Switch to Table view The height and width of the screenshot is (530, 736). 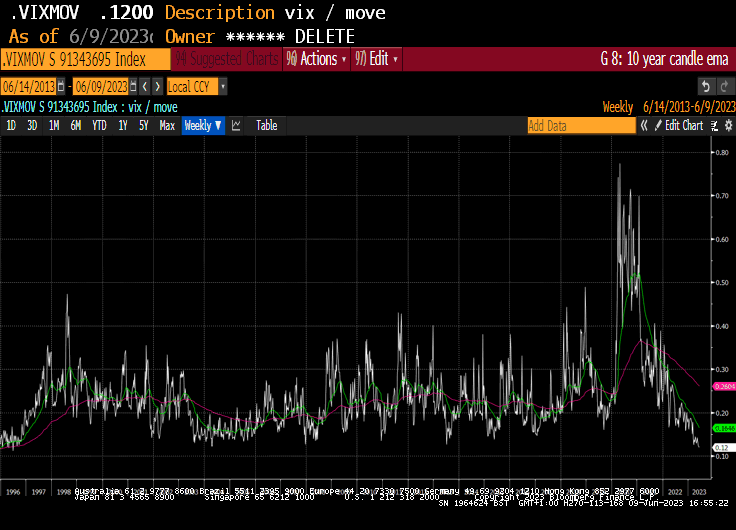(266, 126)
